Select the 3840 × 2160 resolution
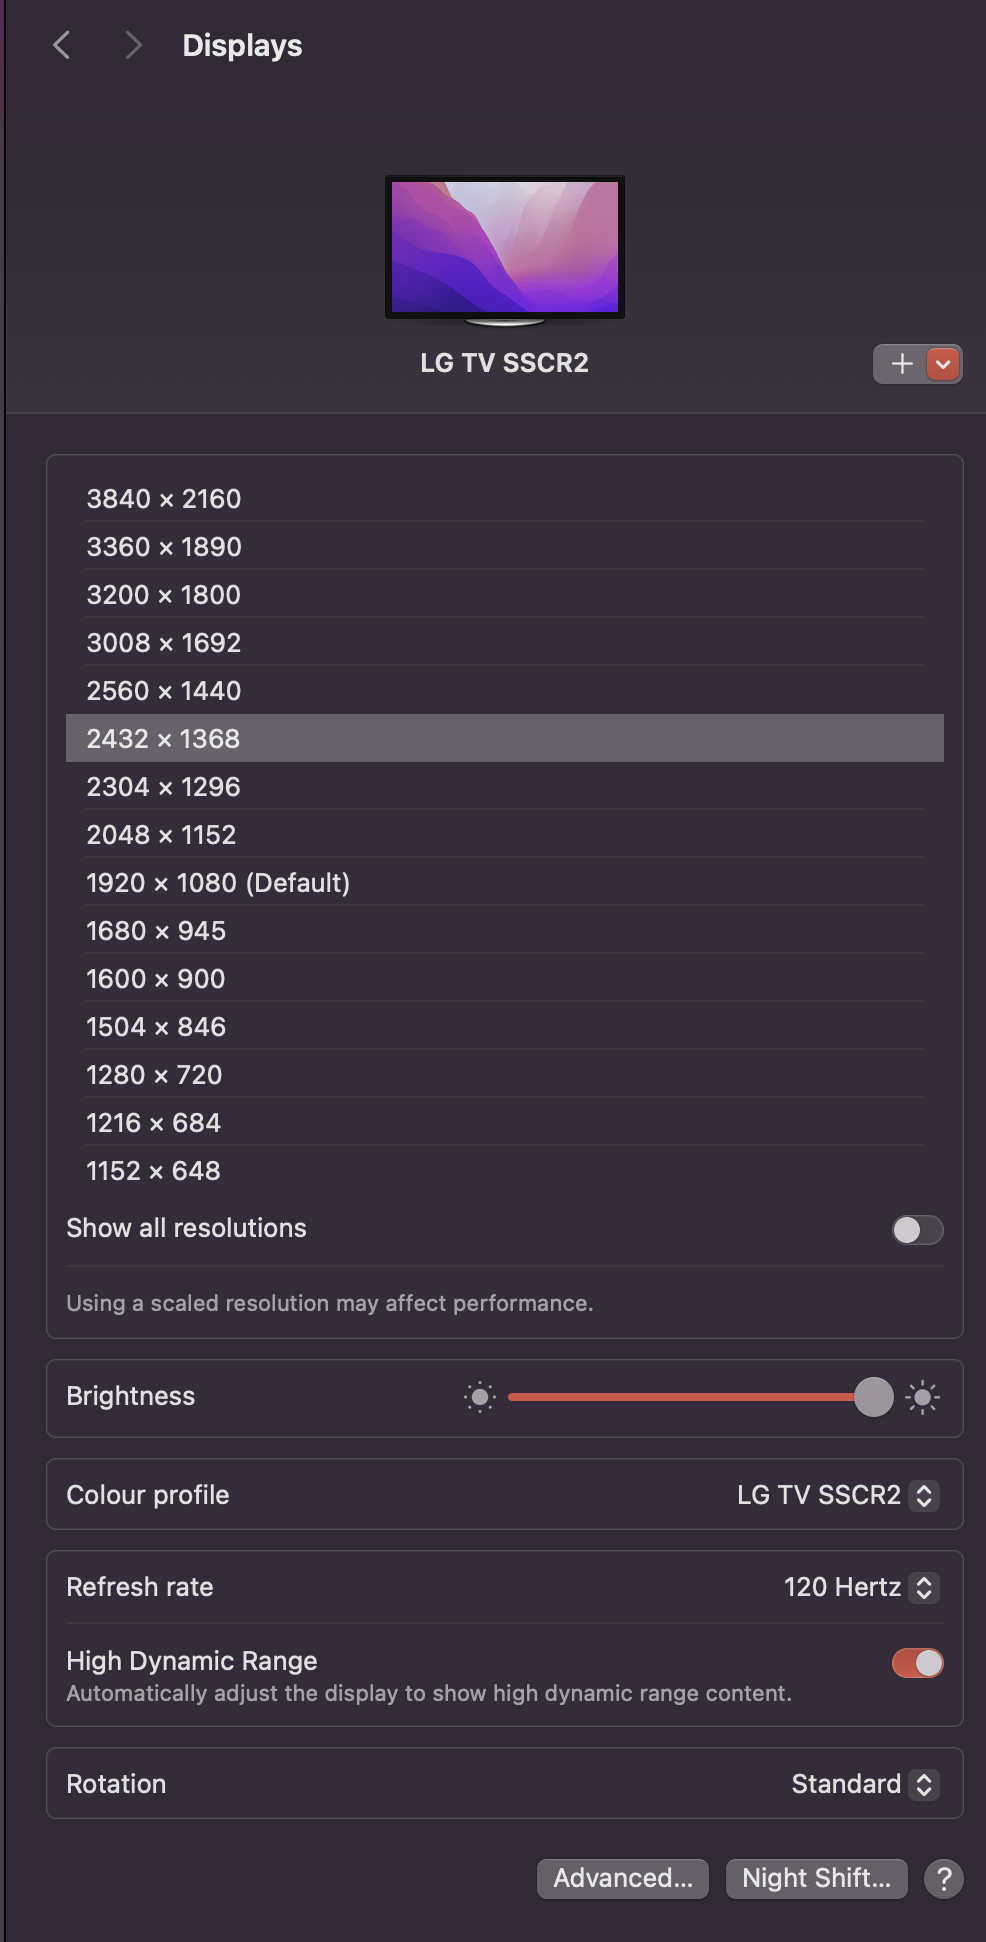This screenshot has height=1942, width=986. (x=164, y=499)
